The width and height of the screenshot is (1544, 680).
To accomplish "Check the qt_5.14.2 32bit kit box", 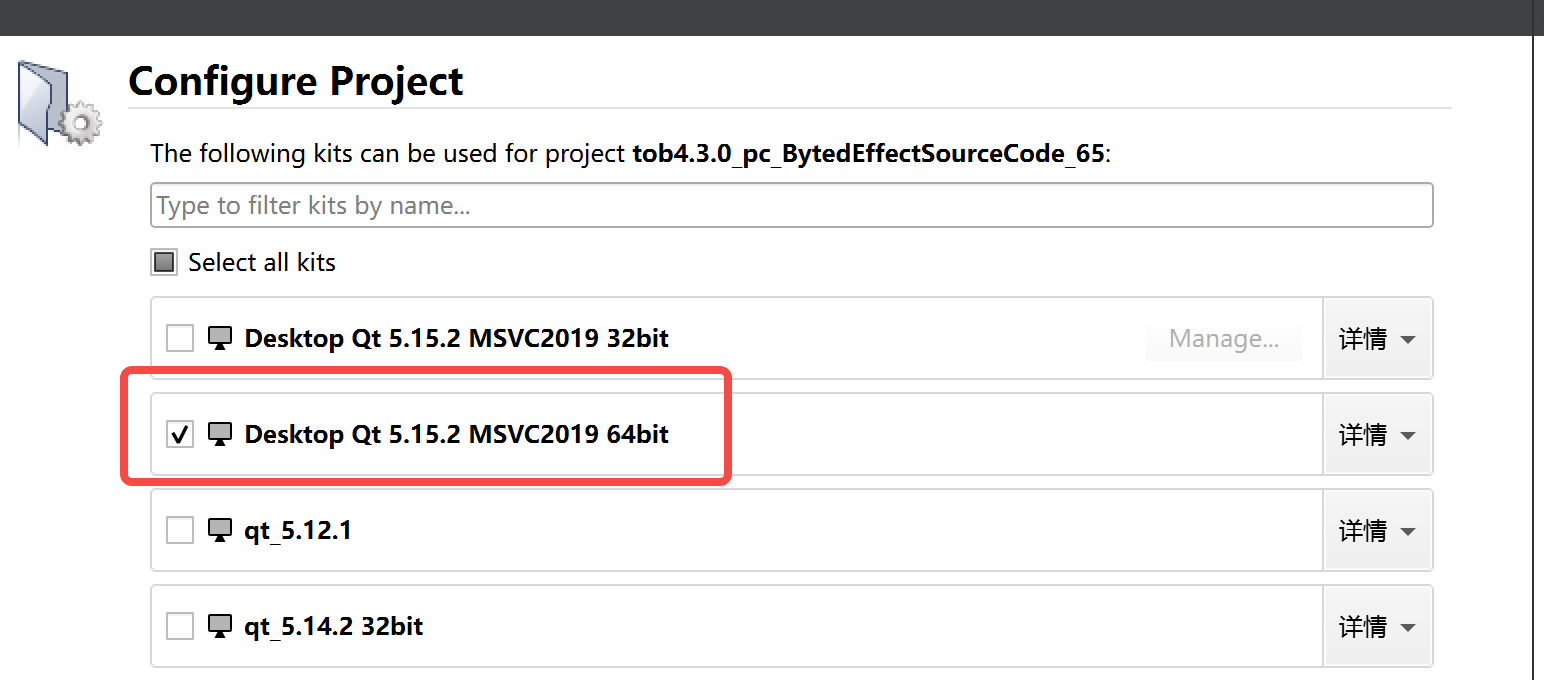I will (180, 626).
